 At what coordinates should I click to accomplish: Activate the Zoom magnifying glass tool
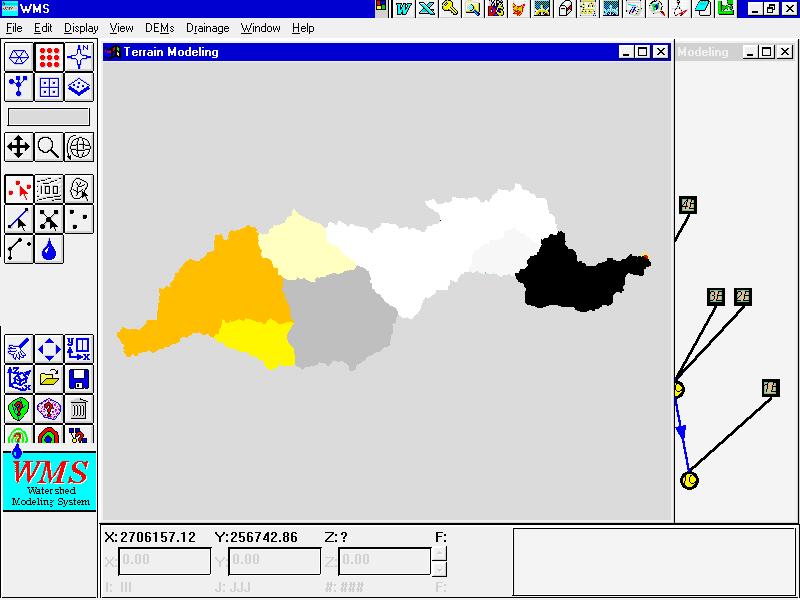click(x=49, y=148)
